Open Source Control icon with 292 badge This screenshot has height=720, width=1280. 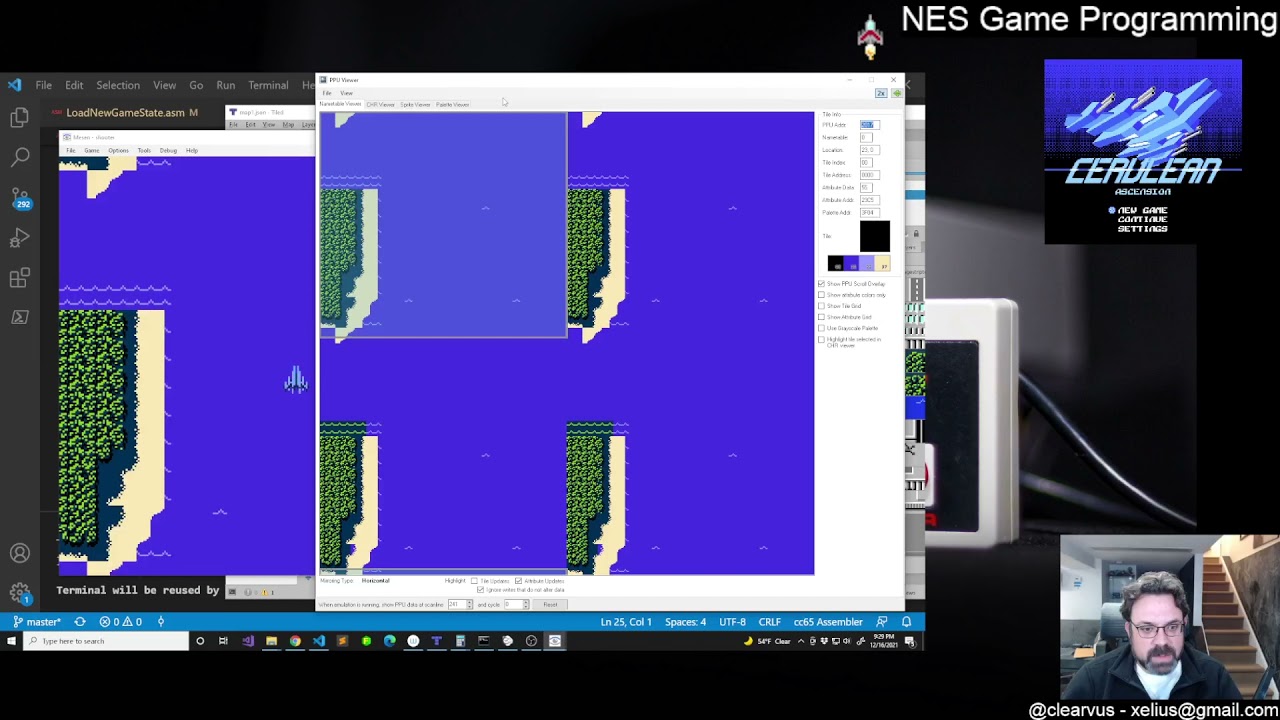pyautogui.click(x=20, y=197)
